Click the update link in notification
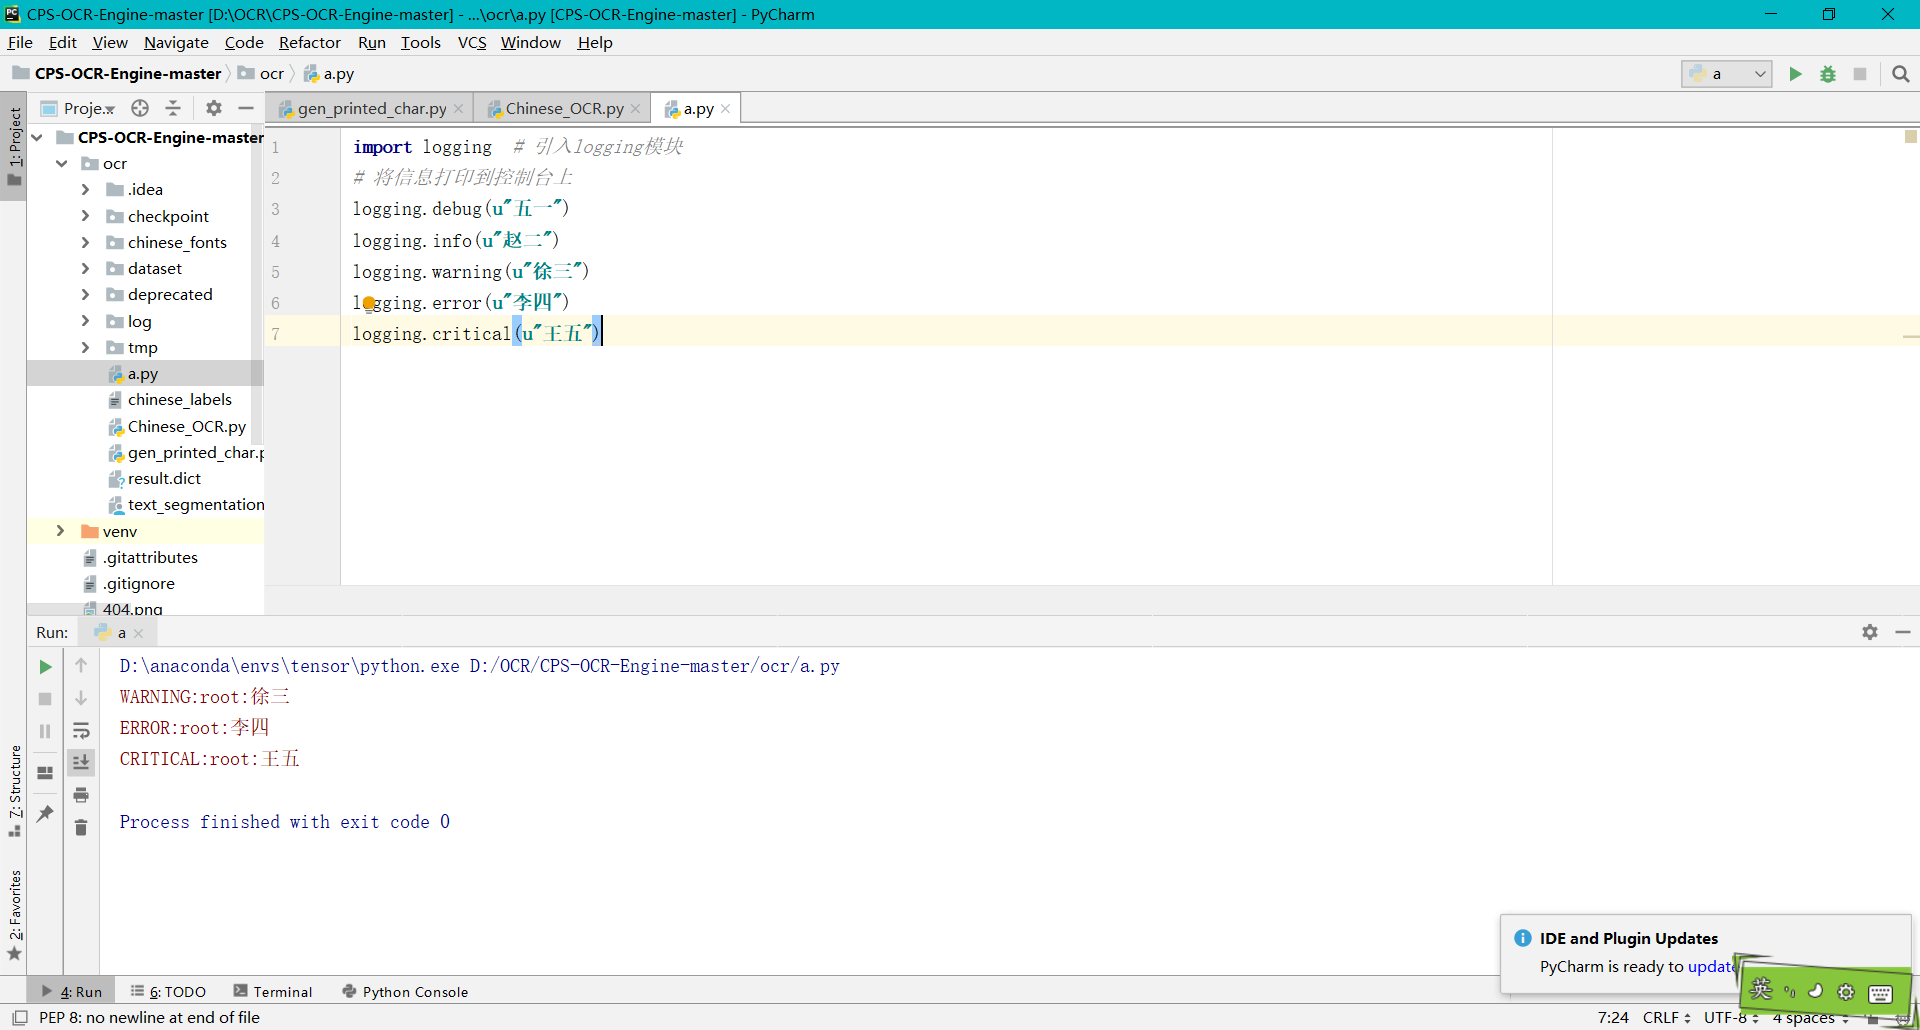 point(1711,966)
